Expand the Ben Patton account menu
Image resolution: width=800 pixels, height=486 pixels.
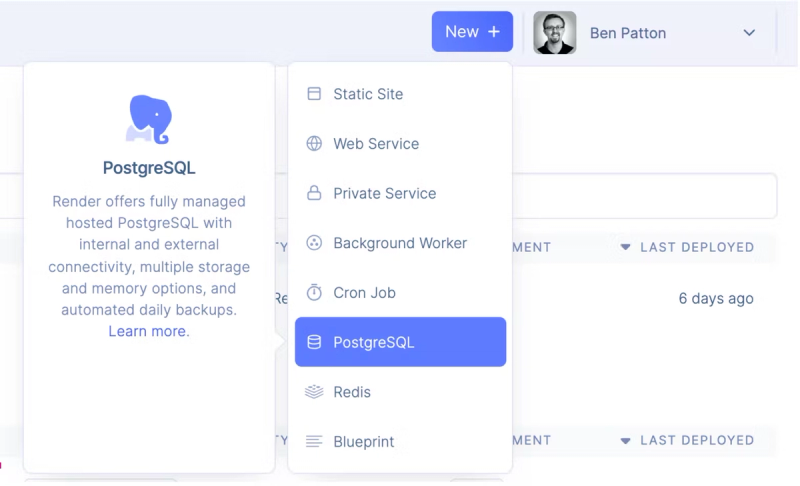(749, 33)
